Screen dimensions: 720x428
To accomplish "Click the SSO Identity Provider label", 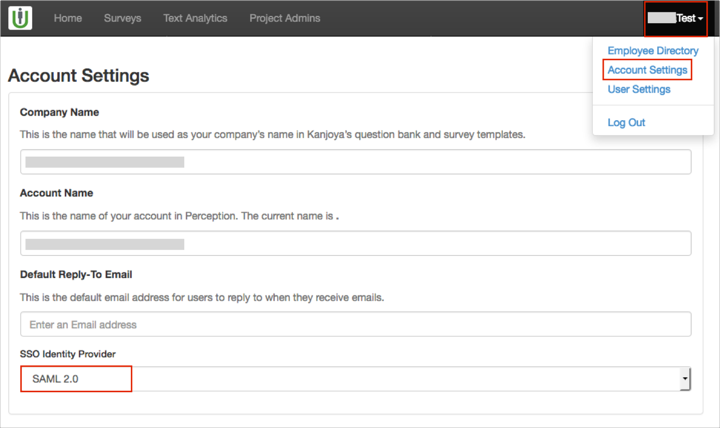I will coord(73,354).
